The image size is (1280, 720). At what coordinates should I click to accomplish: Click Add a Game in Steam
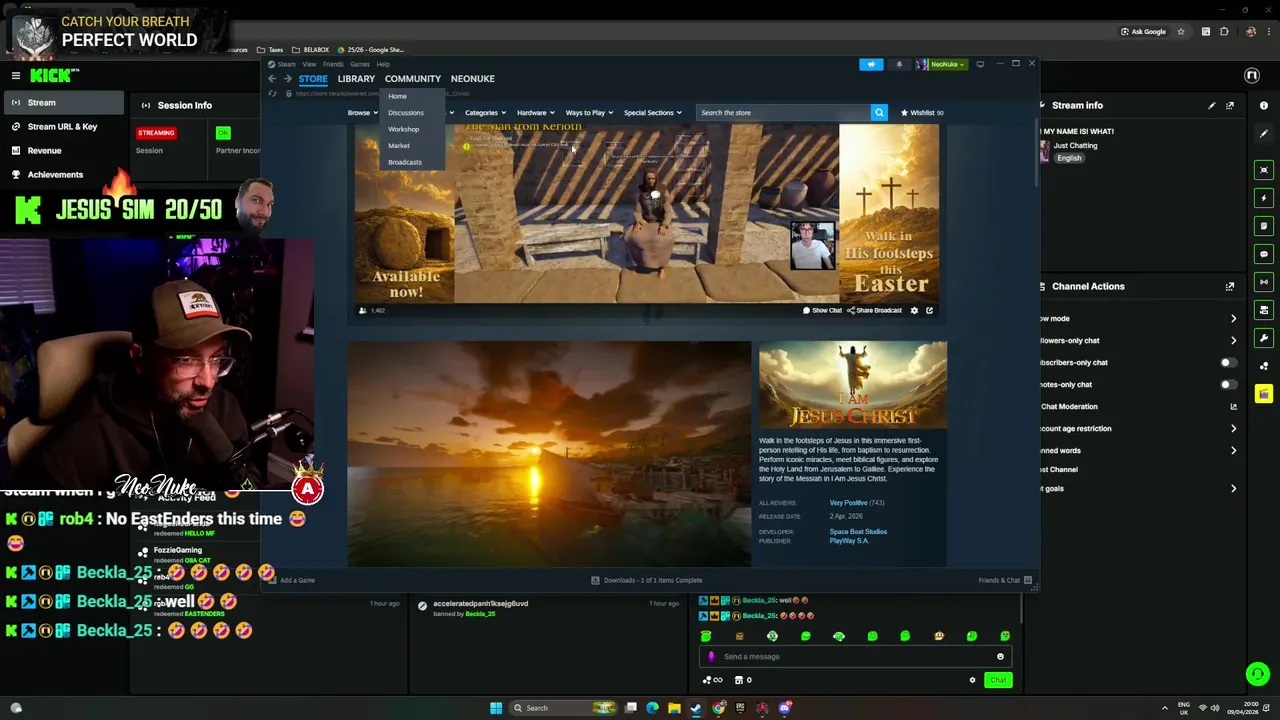click(291, 580)
